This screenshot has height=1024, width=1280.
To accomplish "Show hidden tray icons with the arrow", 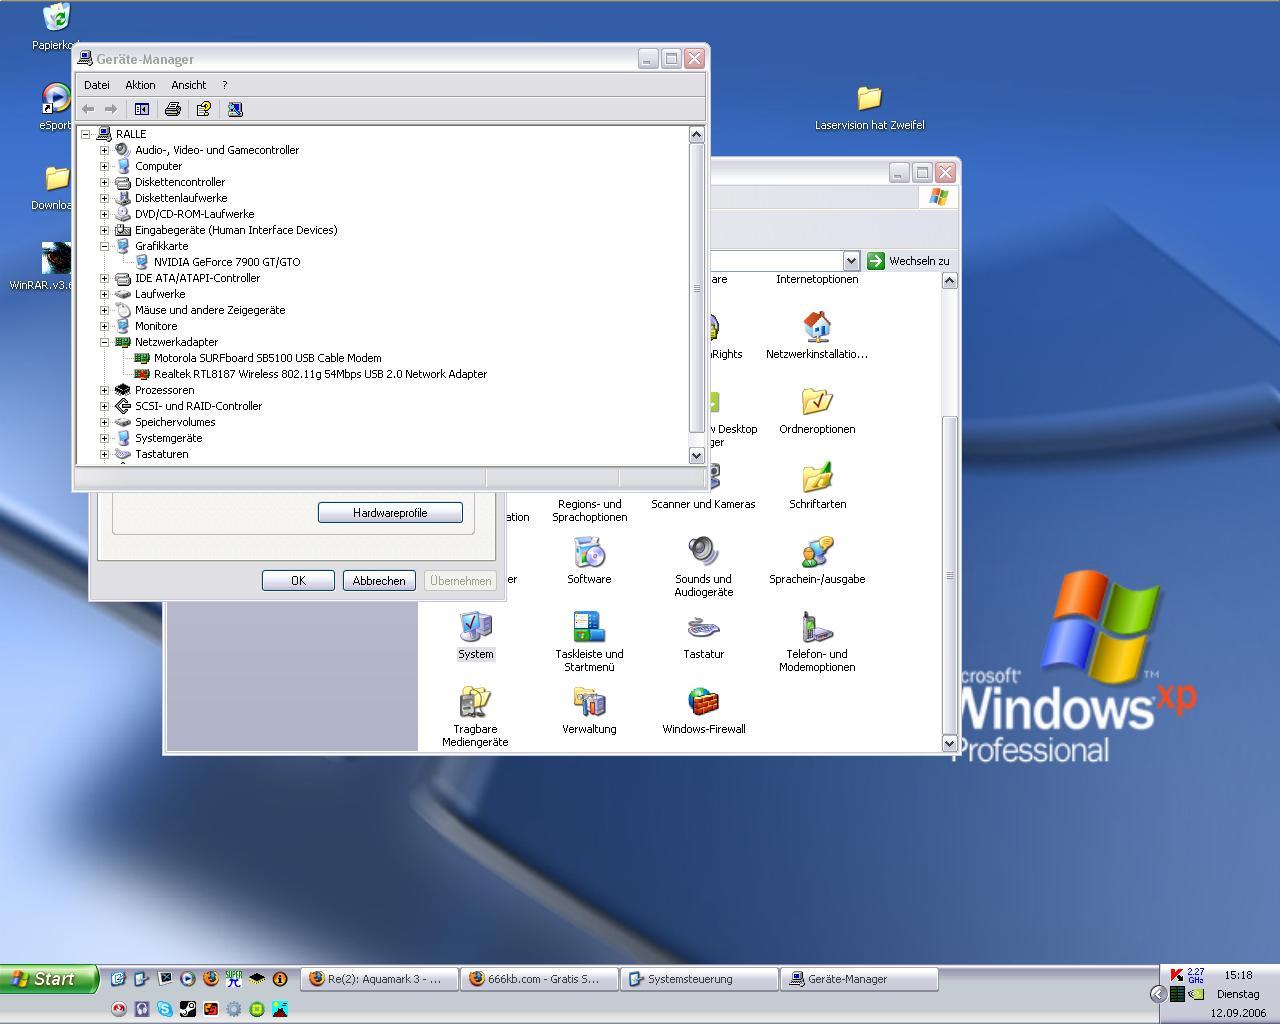I will [x=1158, y=994].
